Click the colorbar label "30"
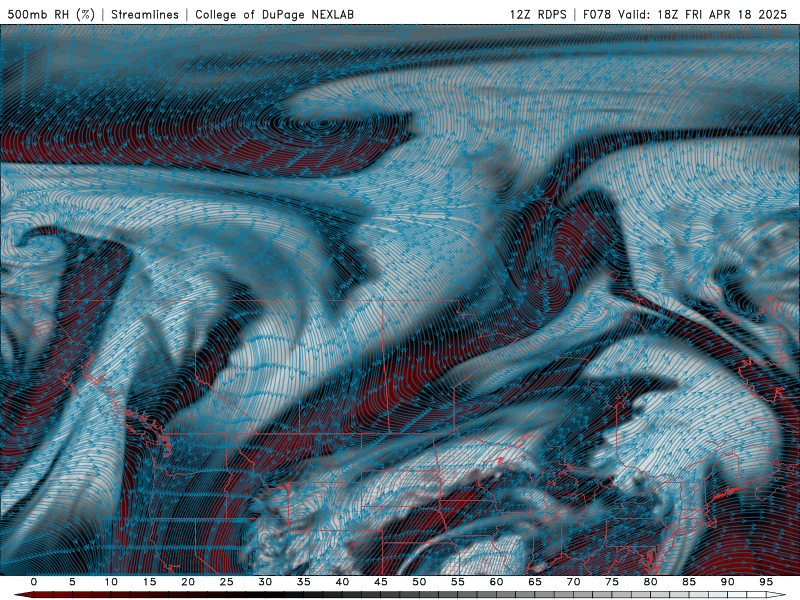800x600 pixels. pyautogui.click(x=265, y=582)
